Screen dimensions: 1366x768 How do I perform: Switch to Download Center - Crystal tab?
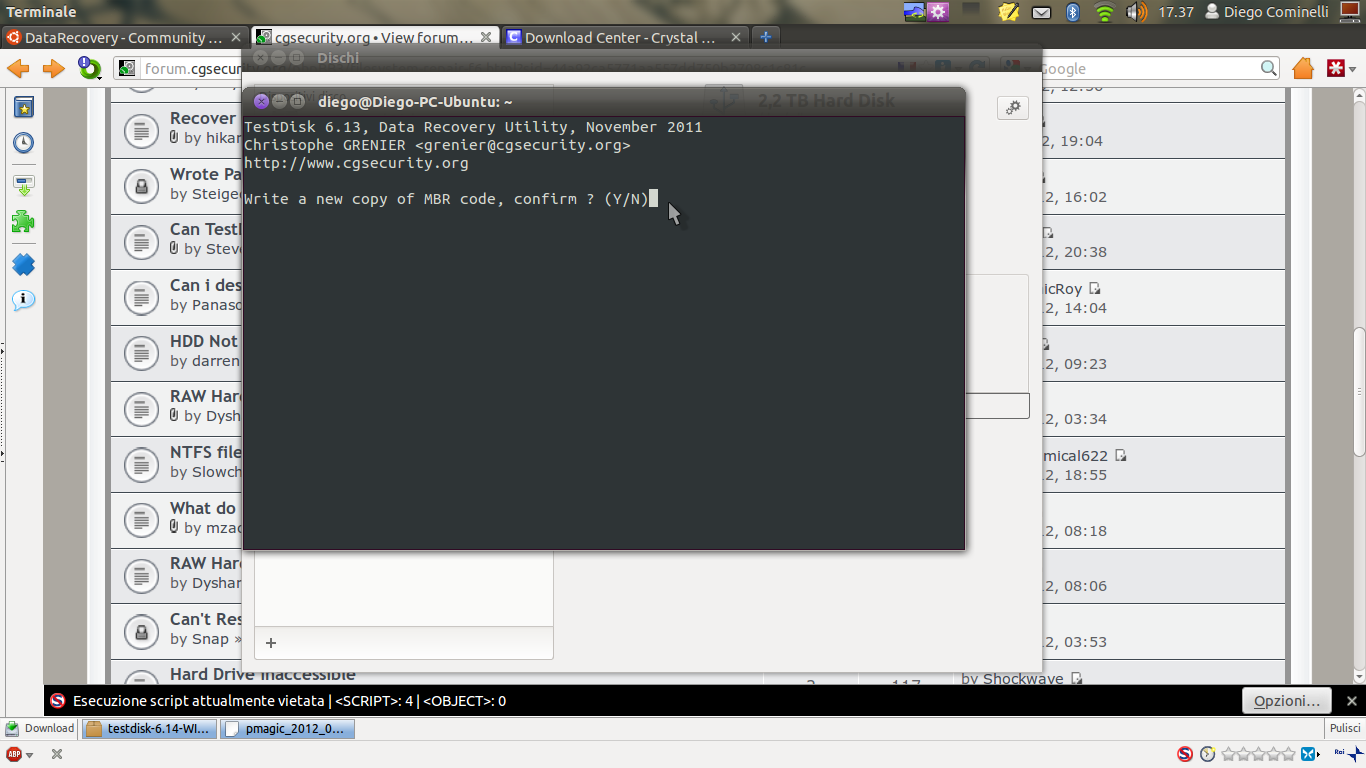pos(619,38)
